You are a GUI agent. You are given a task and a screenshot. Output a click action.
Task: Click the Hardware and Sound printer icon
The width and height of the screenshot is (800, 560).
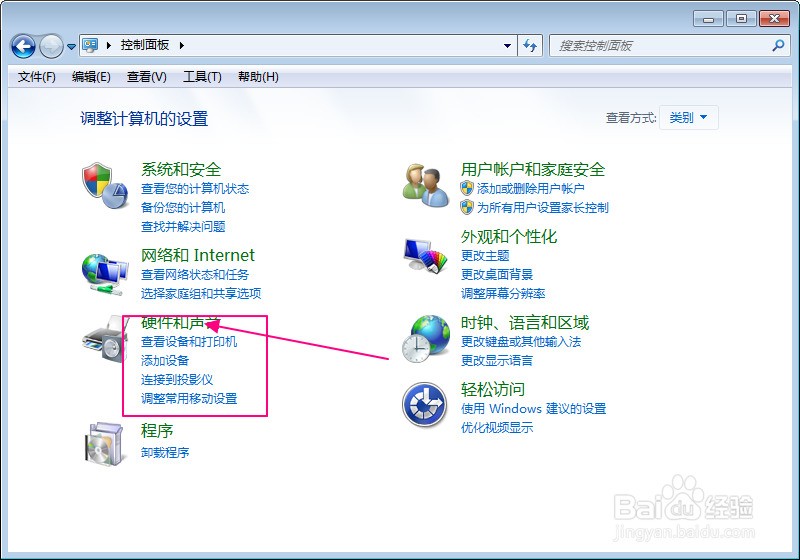pyautogui.click(x=104, y=340)
